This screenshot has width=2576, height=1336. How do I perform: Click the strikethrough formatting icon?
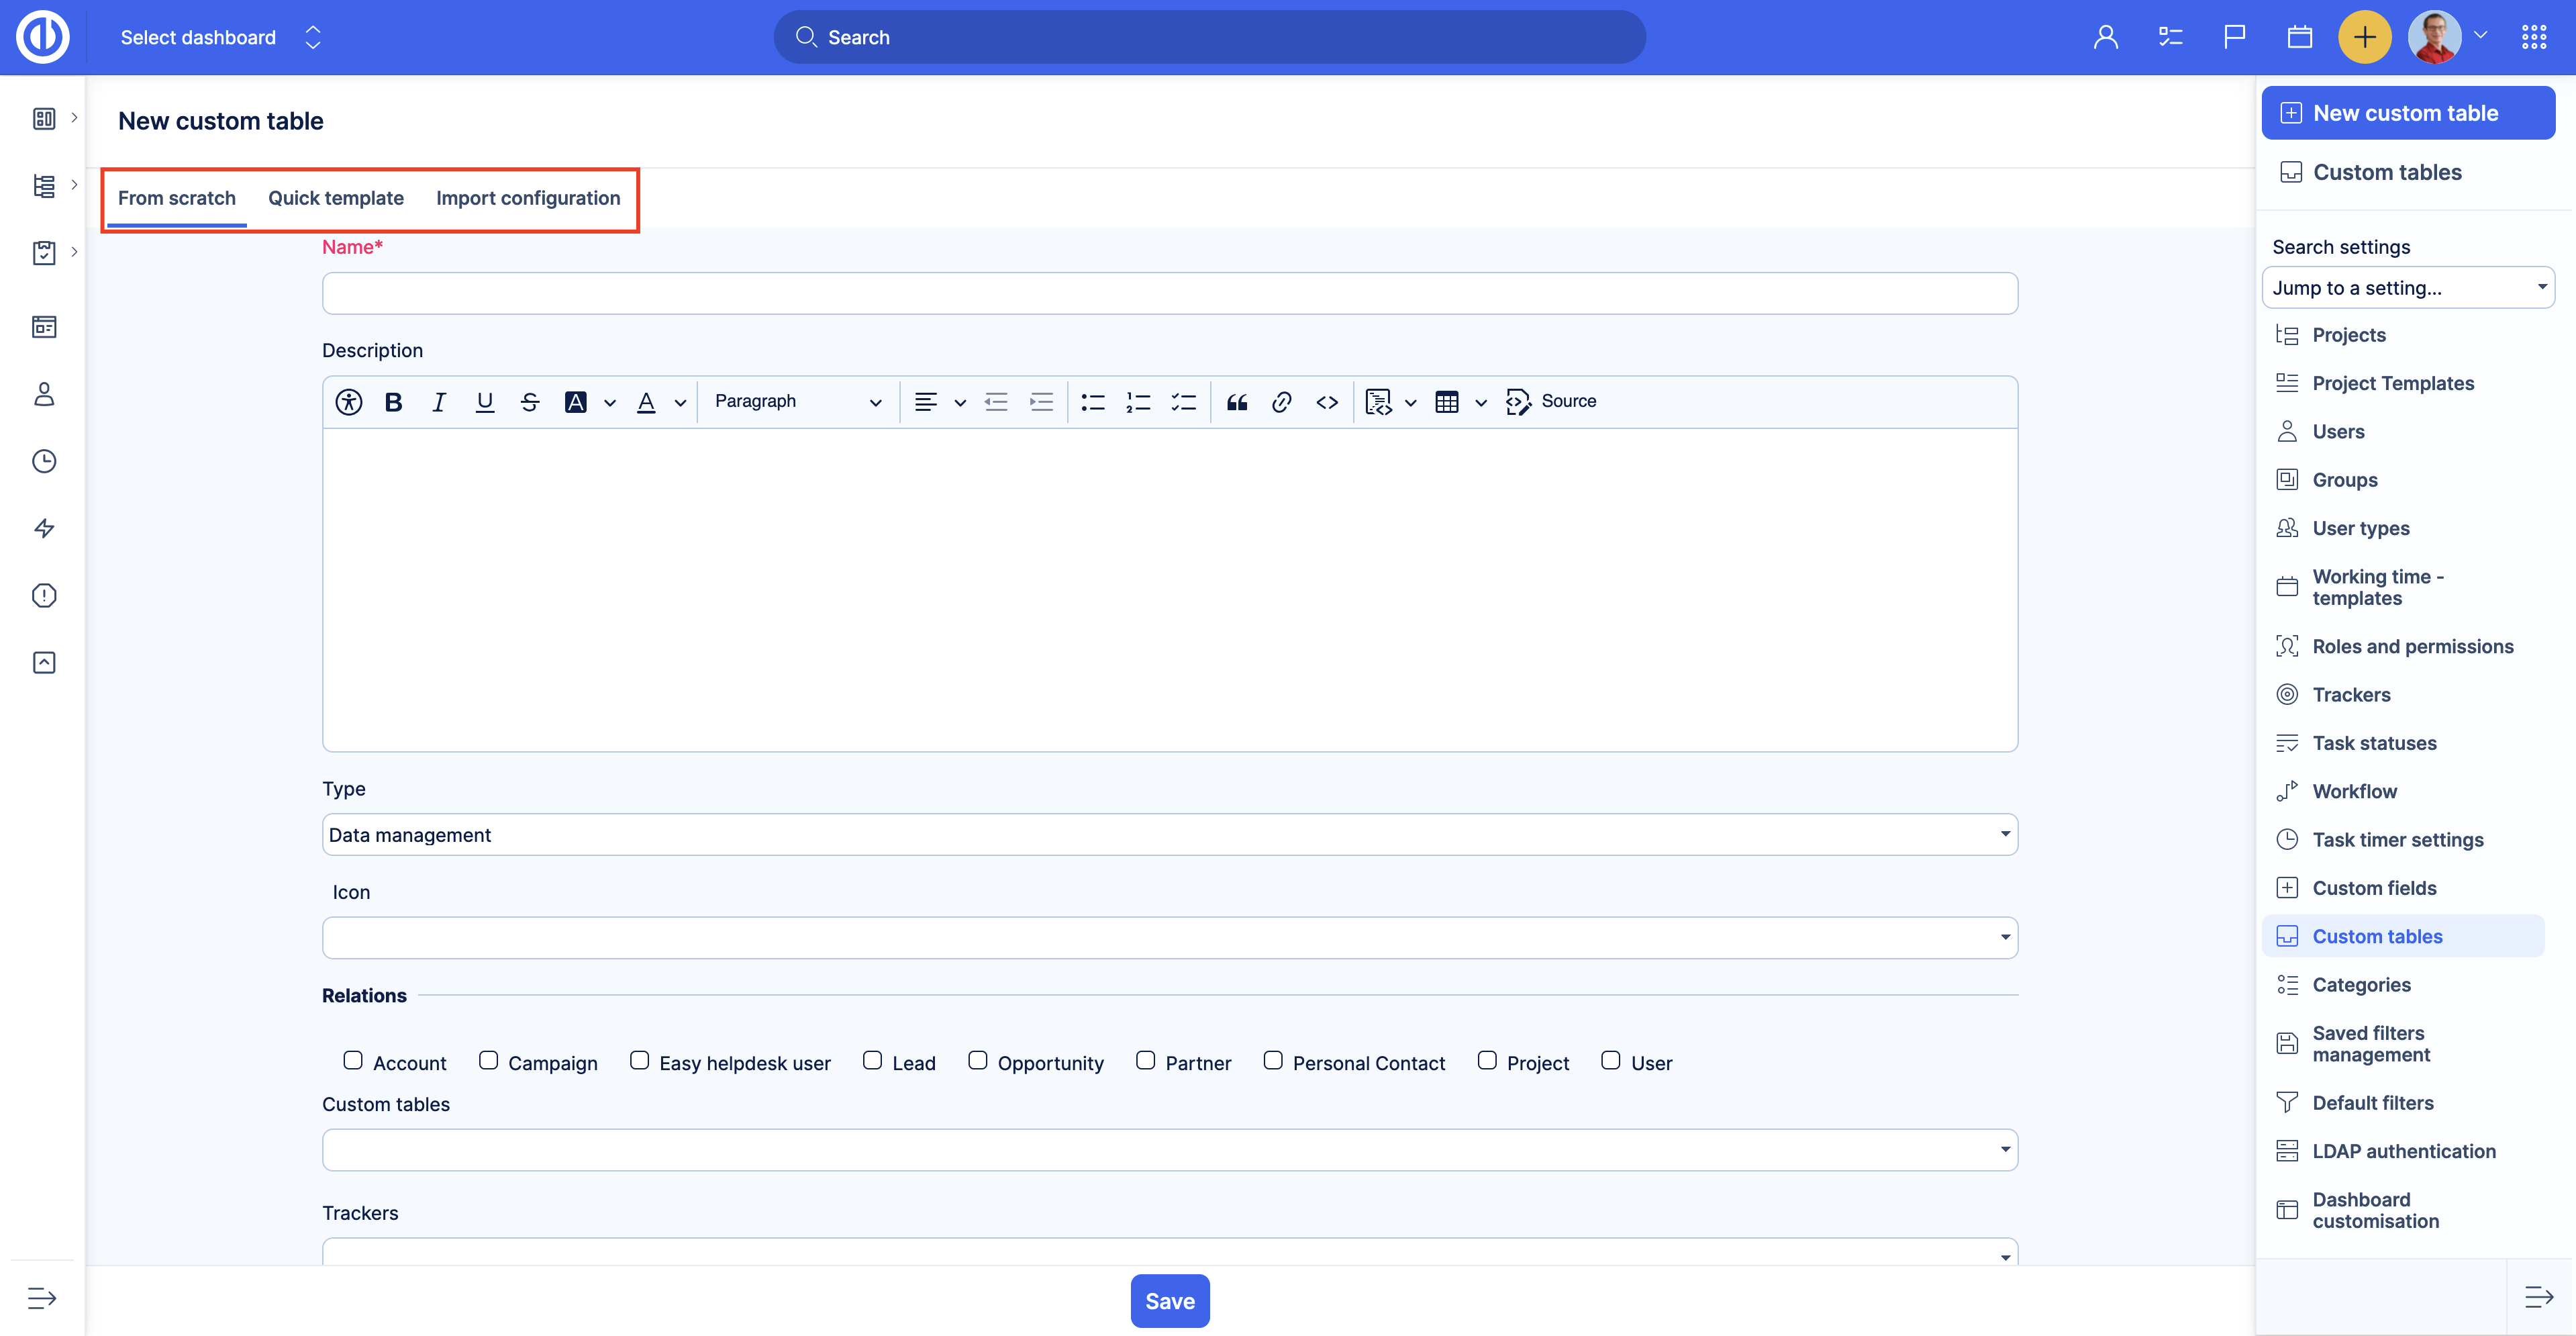point(530,402)
